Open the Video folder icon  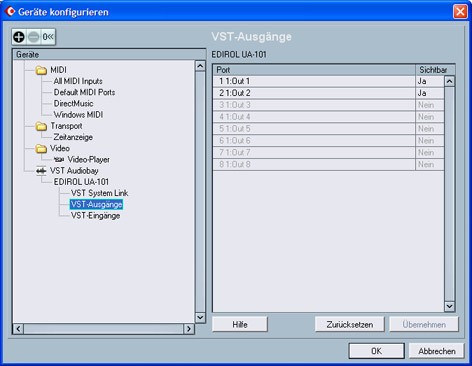coord(41,149)
